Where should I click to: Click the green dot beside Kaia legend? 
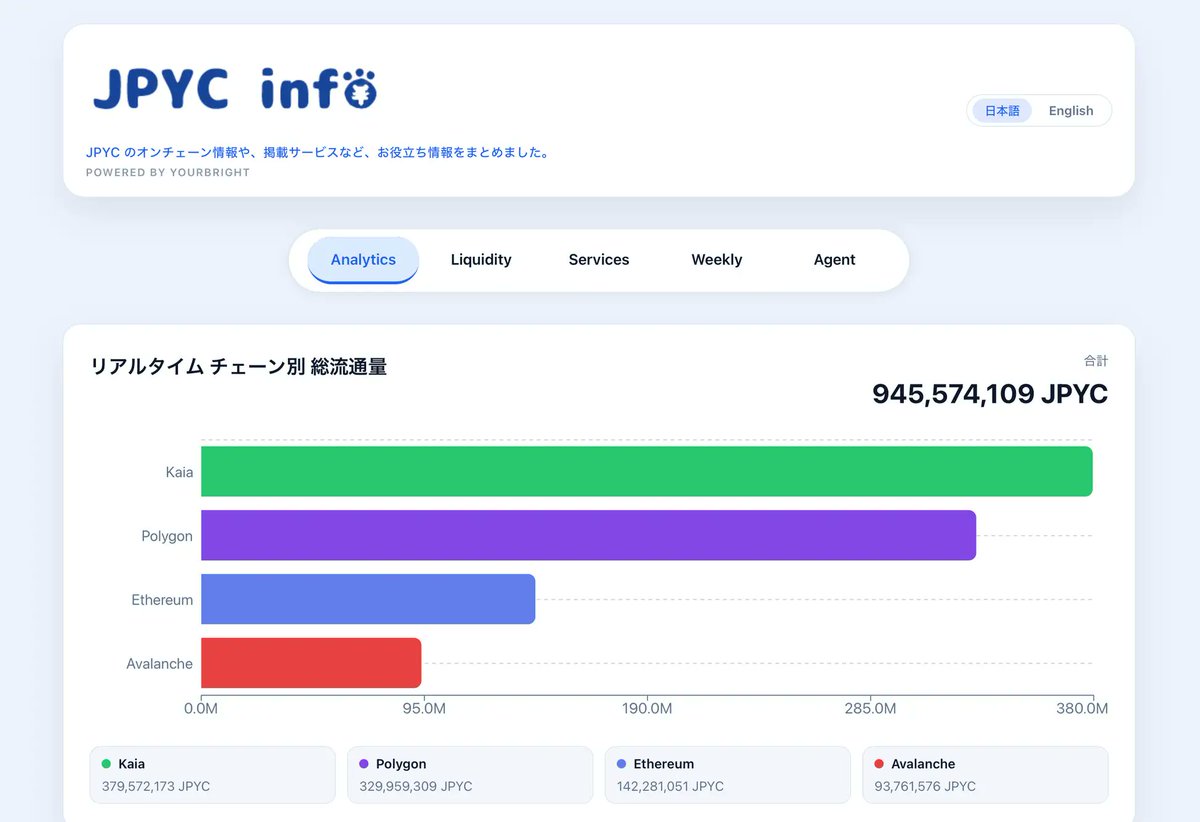coord(106,764)
